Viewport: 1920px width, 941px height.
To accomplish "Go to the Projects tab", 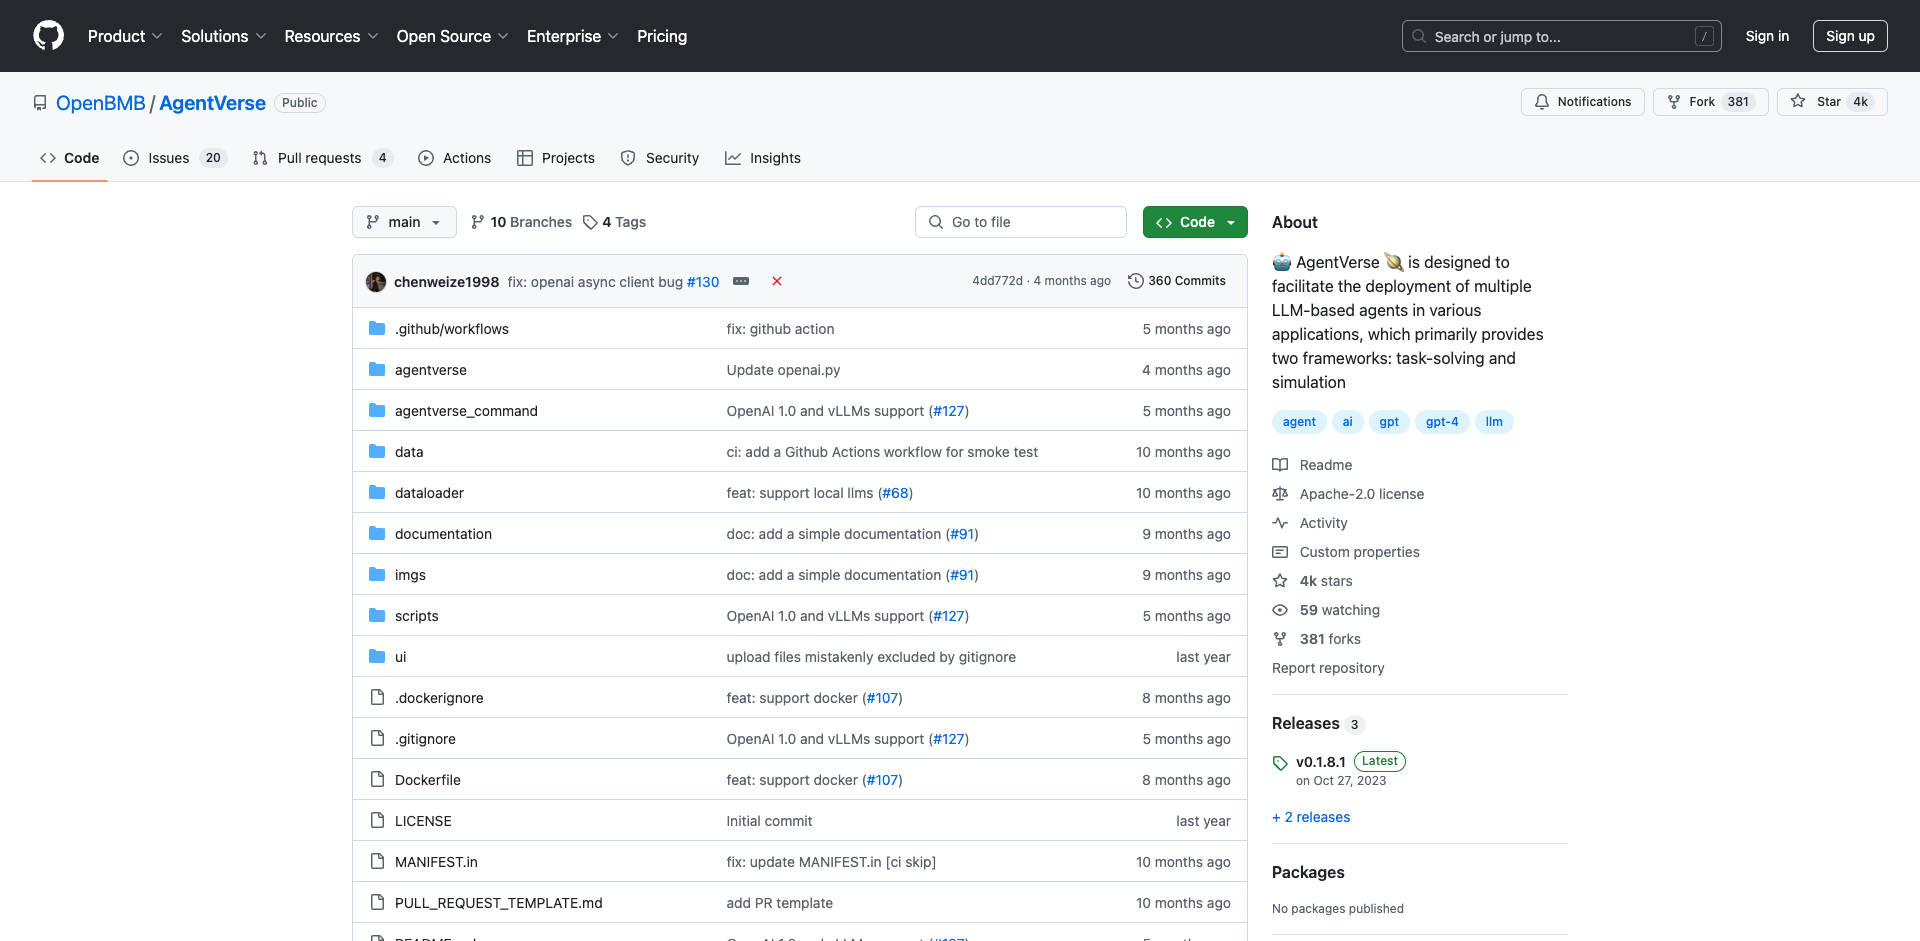I will (x=556, y=158).
